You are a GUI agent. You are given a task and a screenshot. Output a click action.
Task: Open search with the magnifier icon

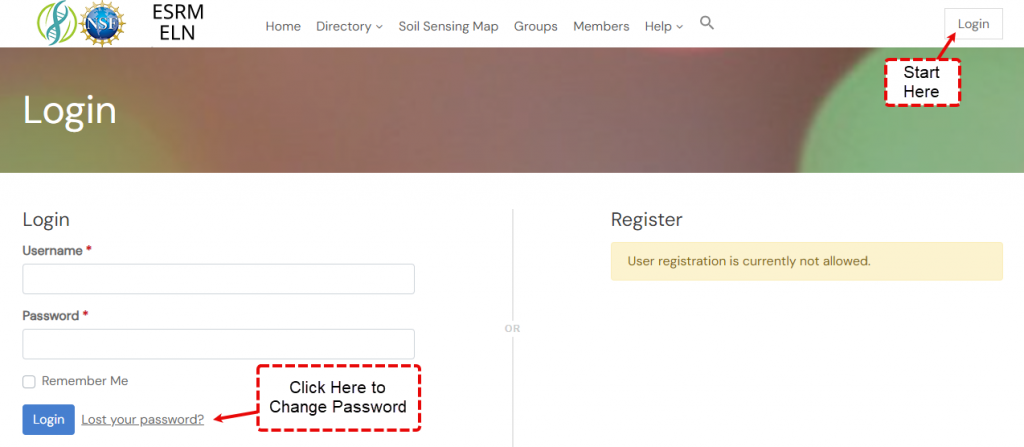(x=707, y=23)
